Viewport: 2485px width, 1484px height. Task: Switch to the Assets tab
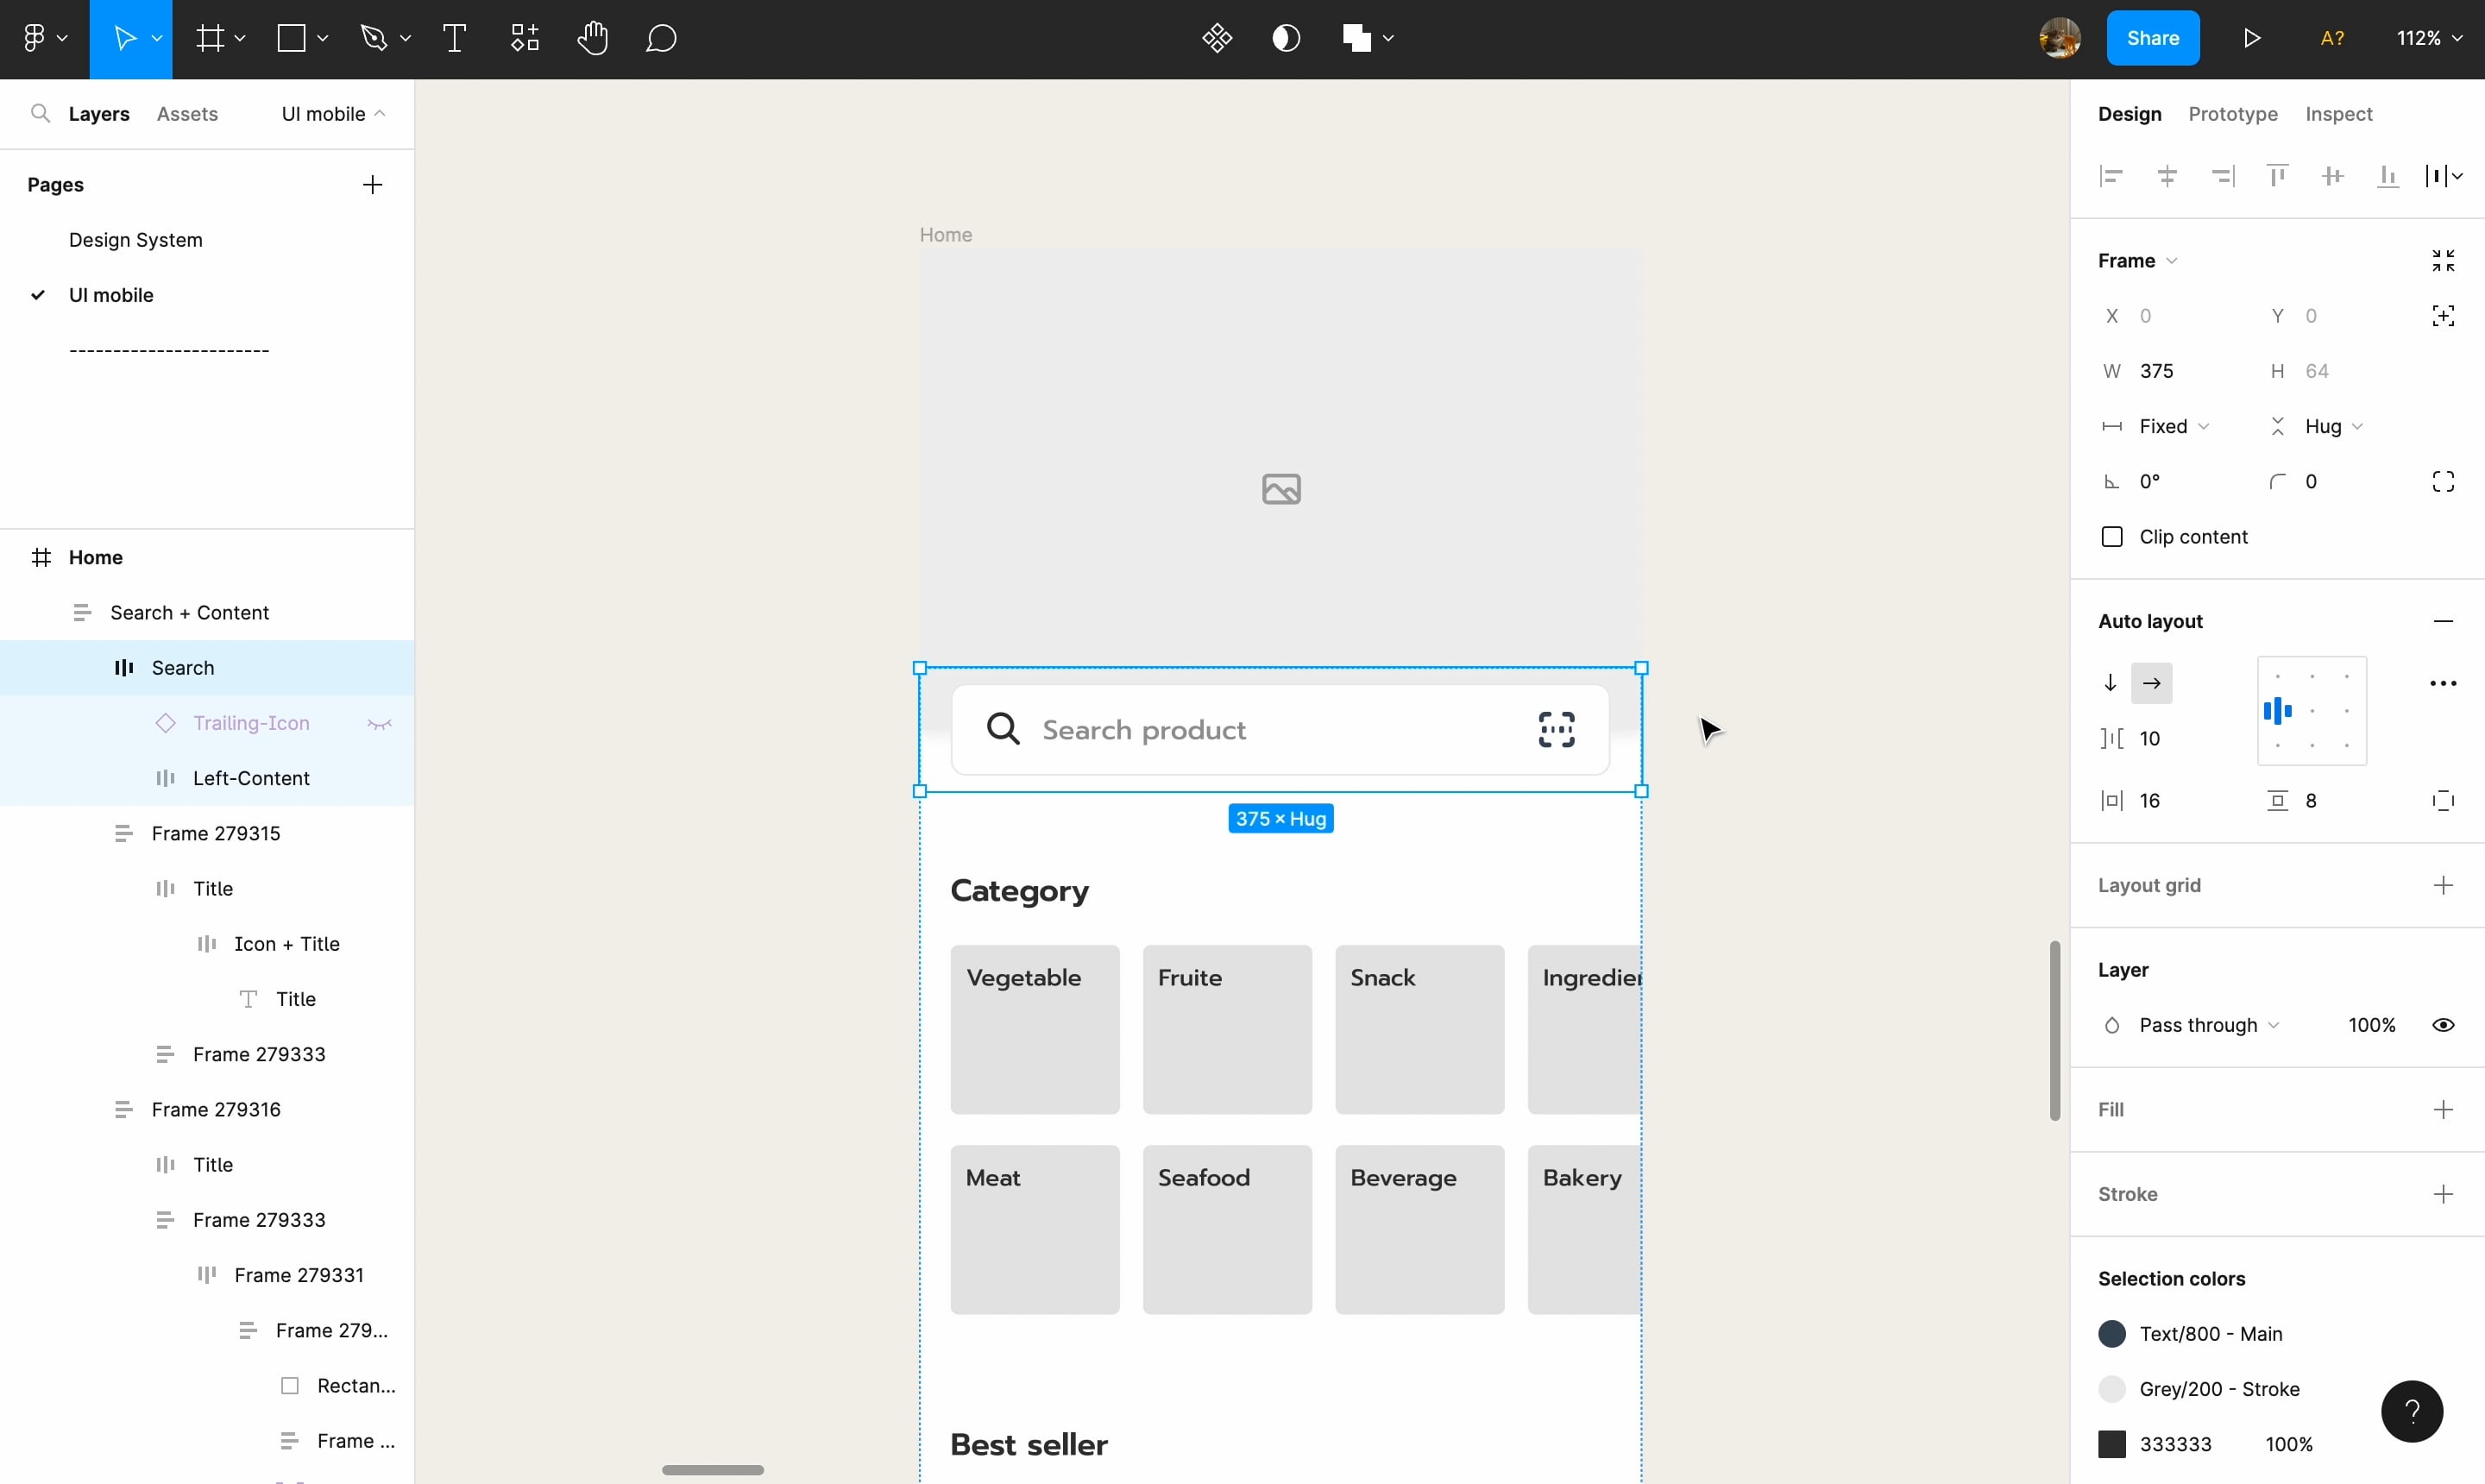[187, 113]
